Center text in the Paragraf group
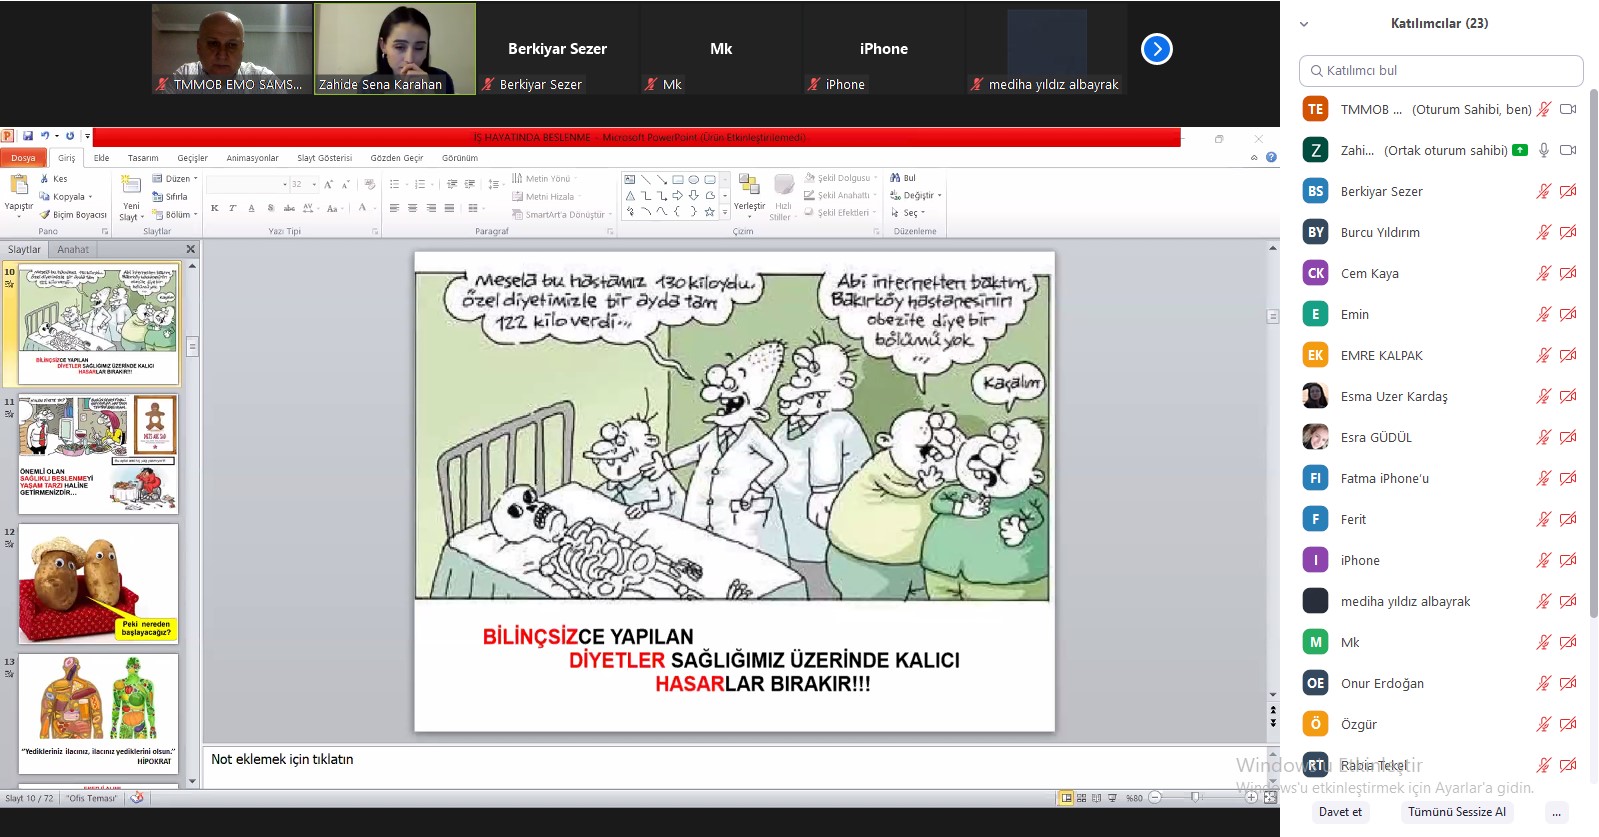This screenshot has width=1599, height=837. point(413,208)
